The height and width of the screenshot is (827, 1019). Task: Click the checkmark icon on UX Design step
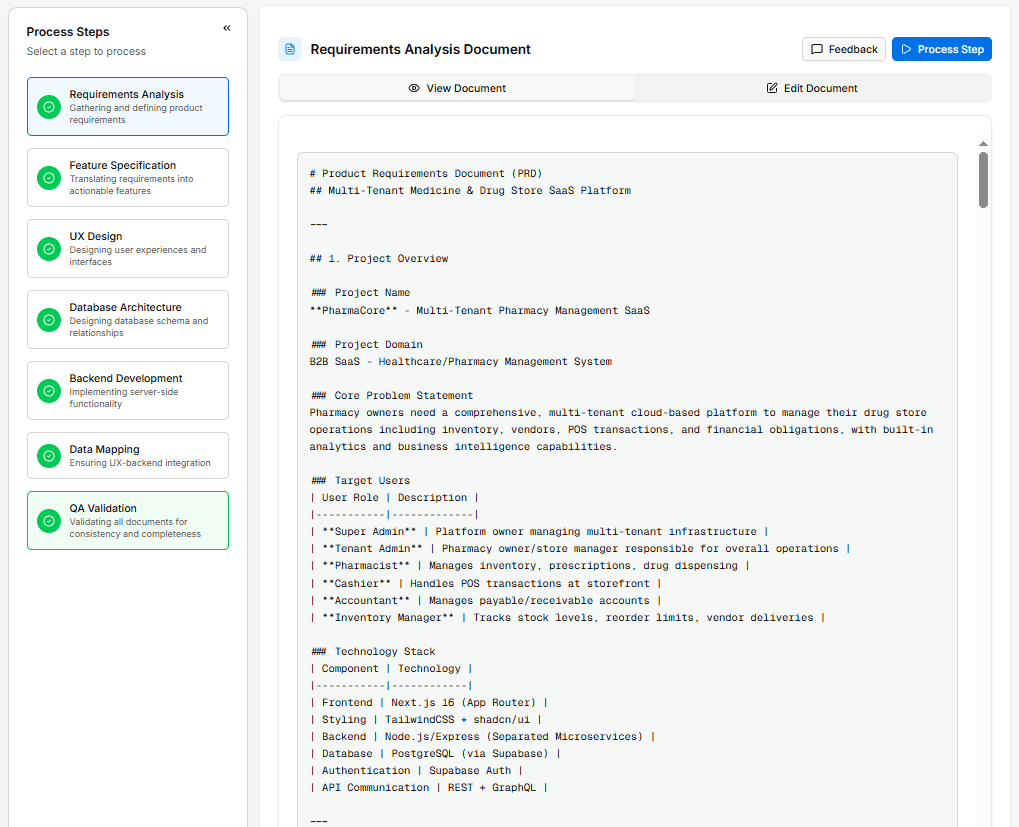(48, 247)
